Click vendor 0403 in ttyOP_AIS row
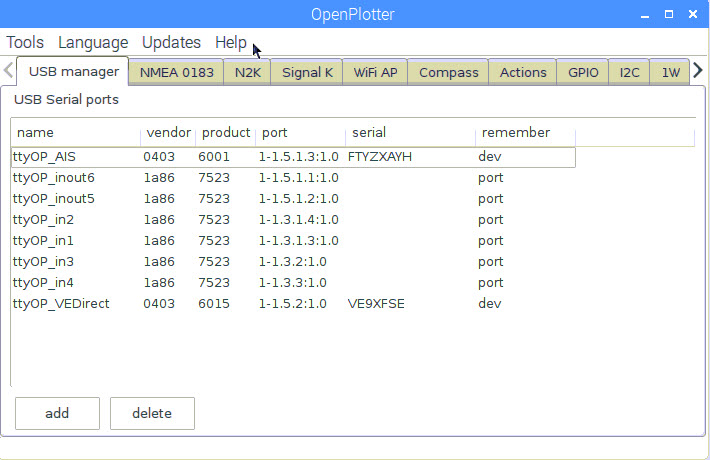 click(x=159, y=157)
